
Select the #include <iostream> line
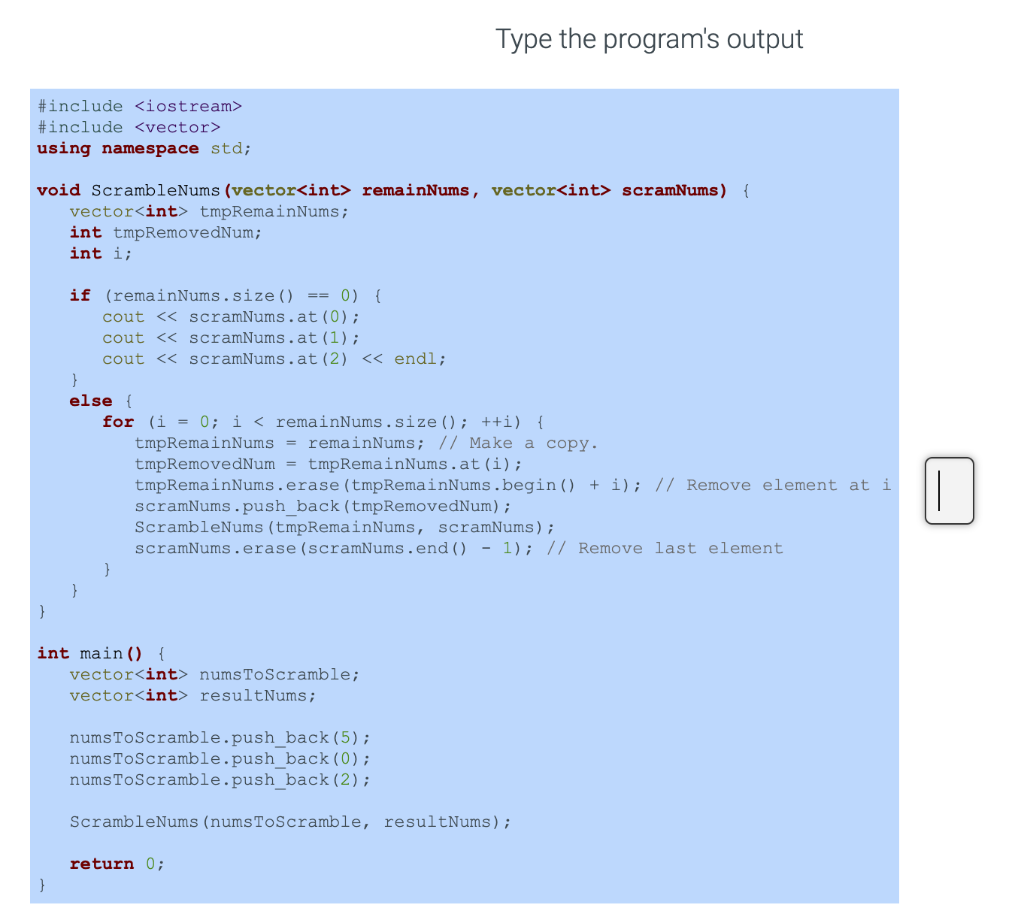pos(140,106)
